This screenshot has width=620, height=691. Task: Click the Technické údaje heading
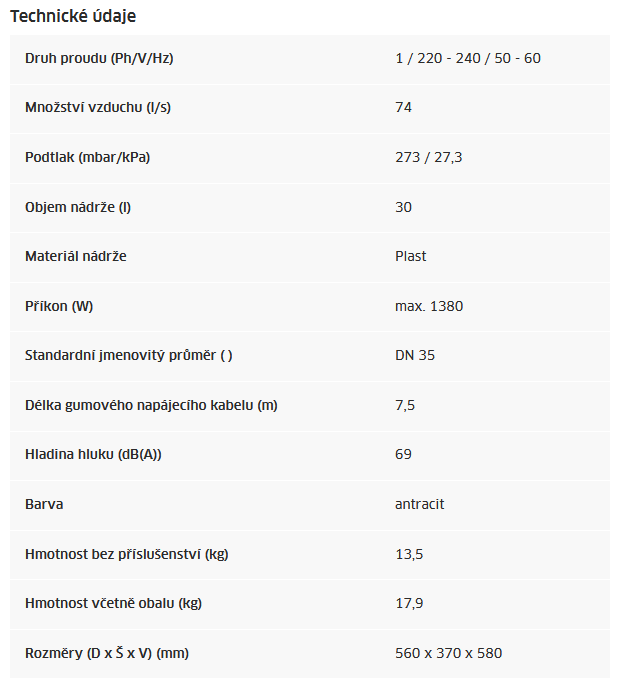pyautogui.click(x=73, y=16)
